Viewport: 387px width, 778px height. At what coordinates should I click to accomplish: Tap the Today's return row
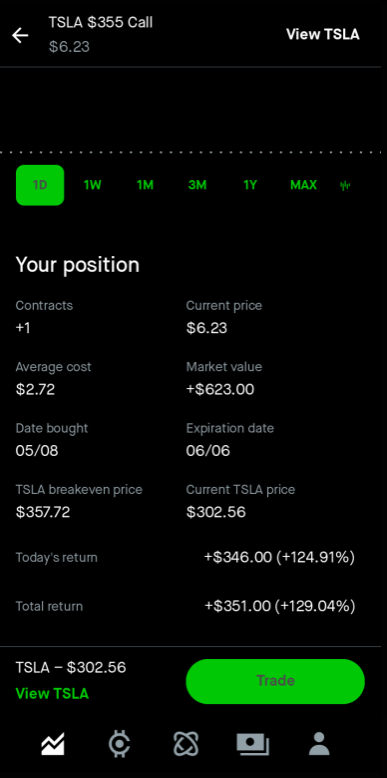(186, 557)
